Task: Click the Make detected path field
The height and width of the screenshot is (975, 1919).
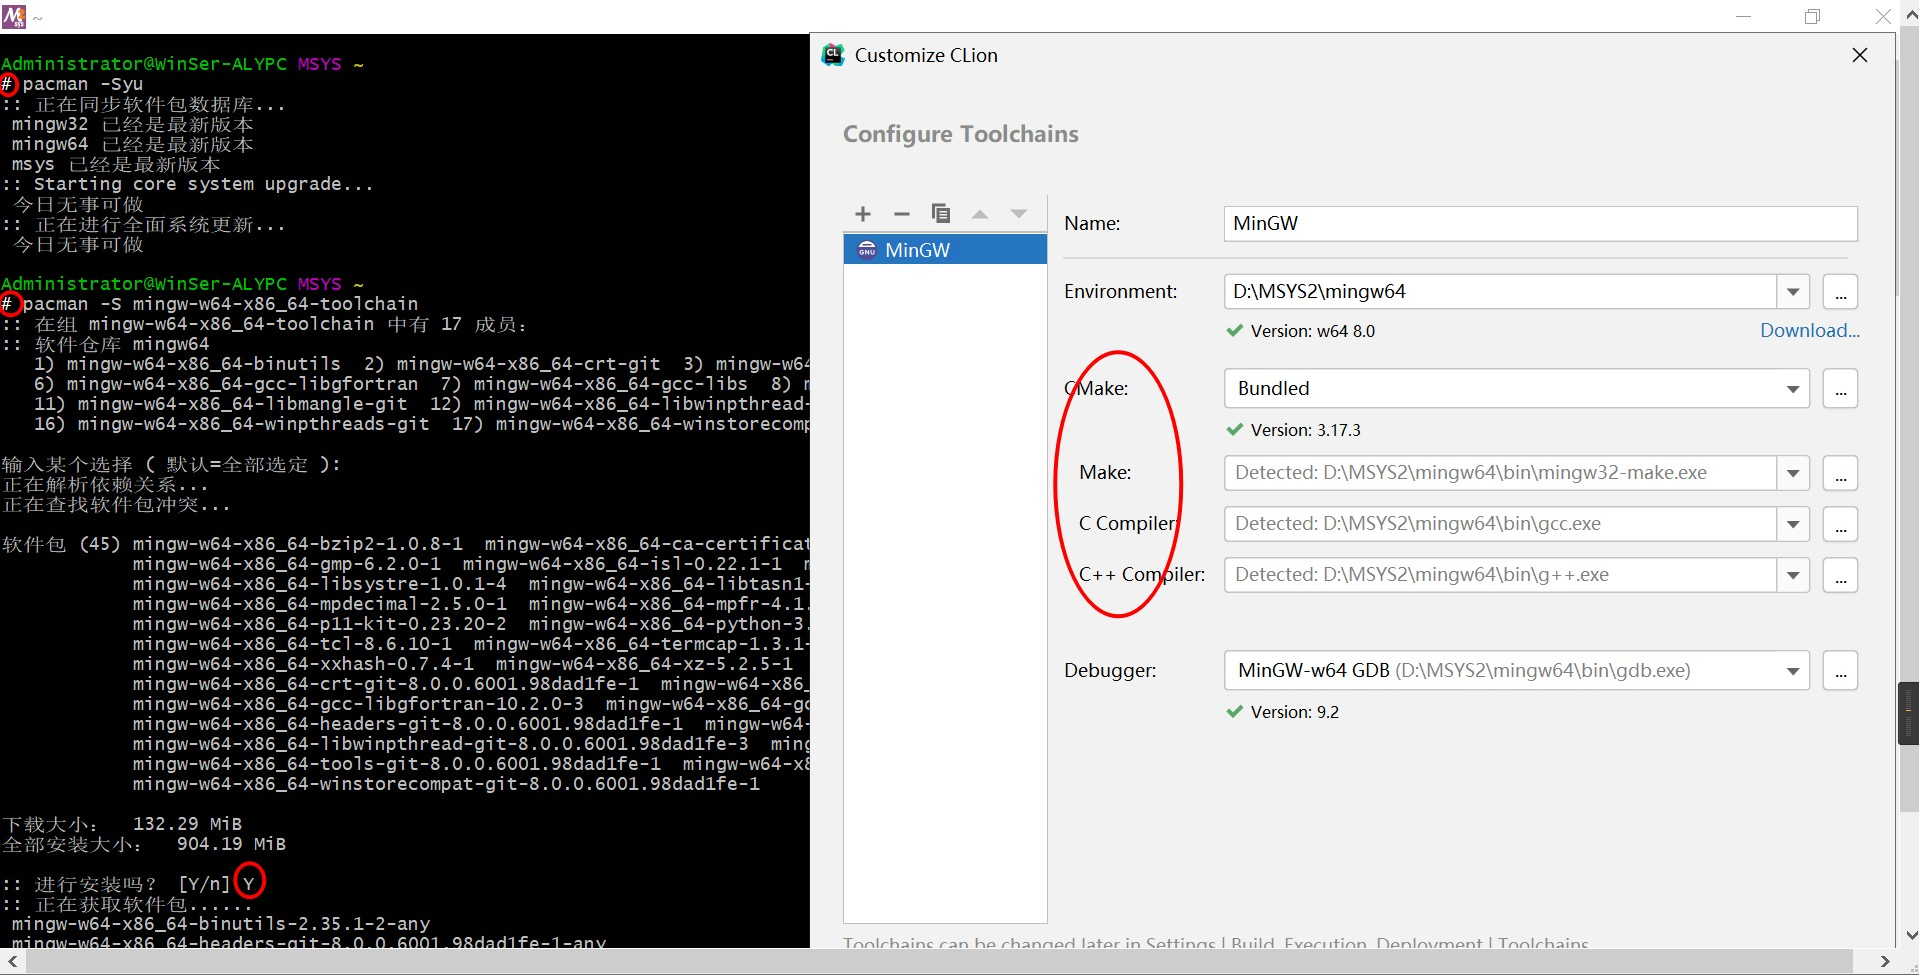Action: click(x=1500, y=473)
